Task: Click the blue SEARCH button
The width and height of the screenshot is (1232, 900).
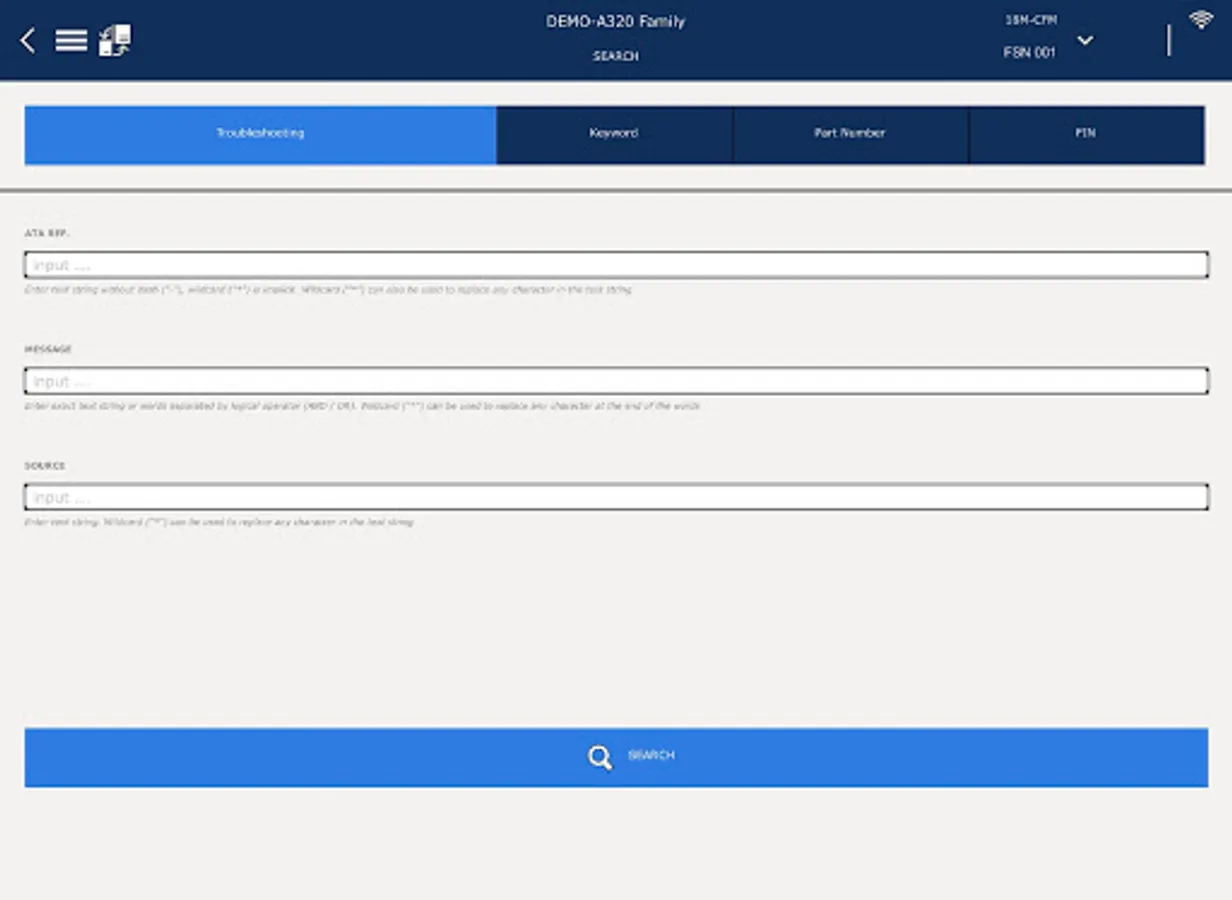Action: pos(616,757)
